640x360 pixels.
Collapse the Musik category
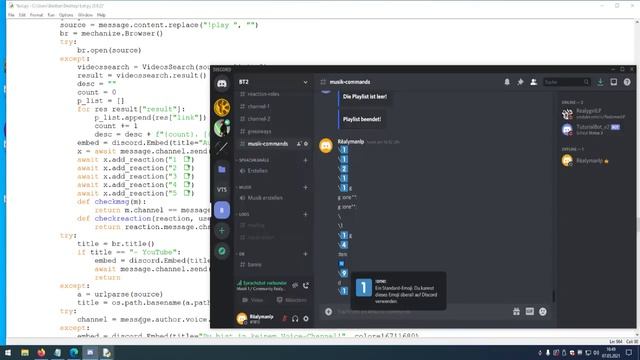(x=245, y=187)
